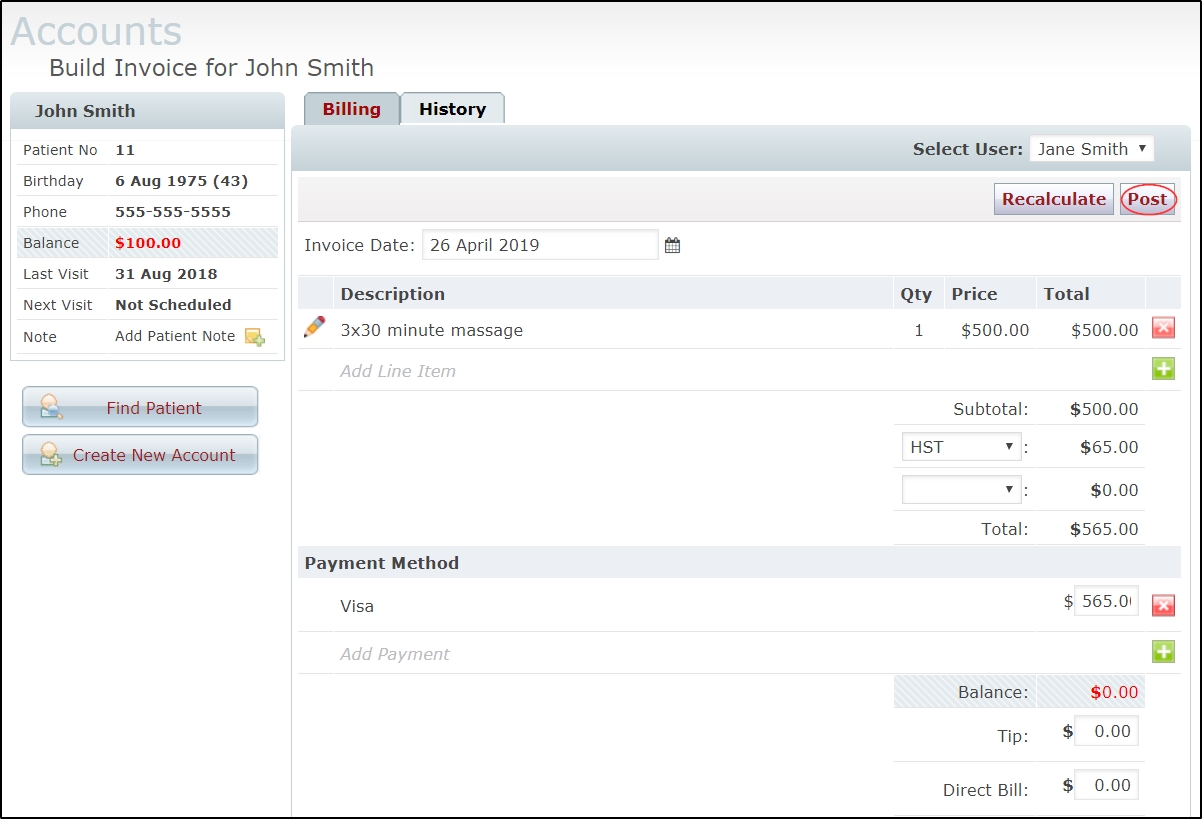Viewport: 1202px width, 819px height.
Task: Switch to the History tab
Action: [453, 109]
